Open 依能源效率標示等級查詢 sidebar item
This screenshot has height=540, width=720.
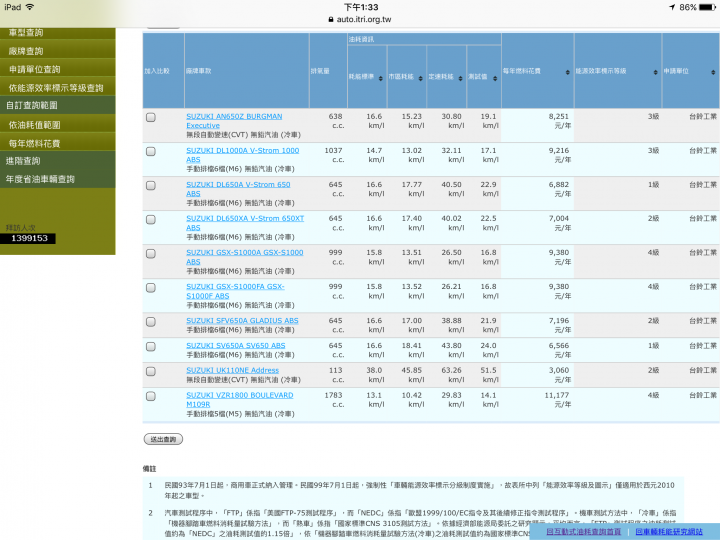(x=57, y=88)
